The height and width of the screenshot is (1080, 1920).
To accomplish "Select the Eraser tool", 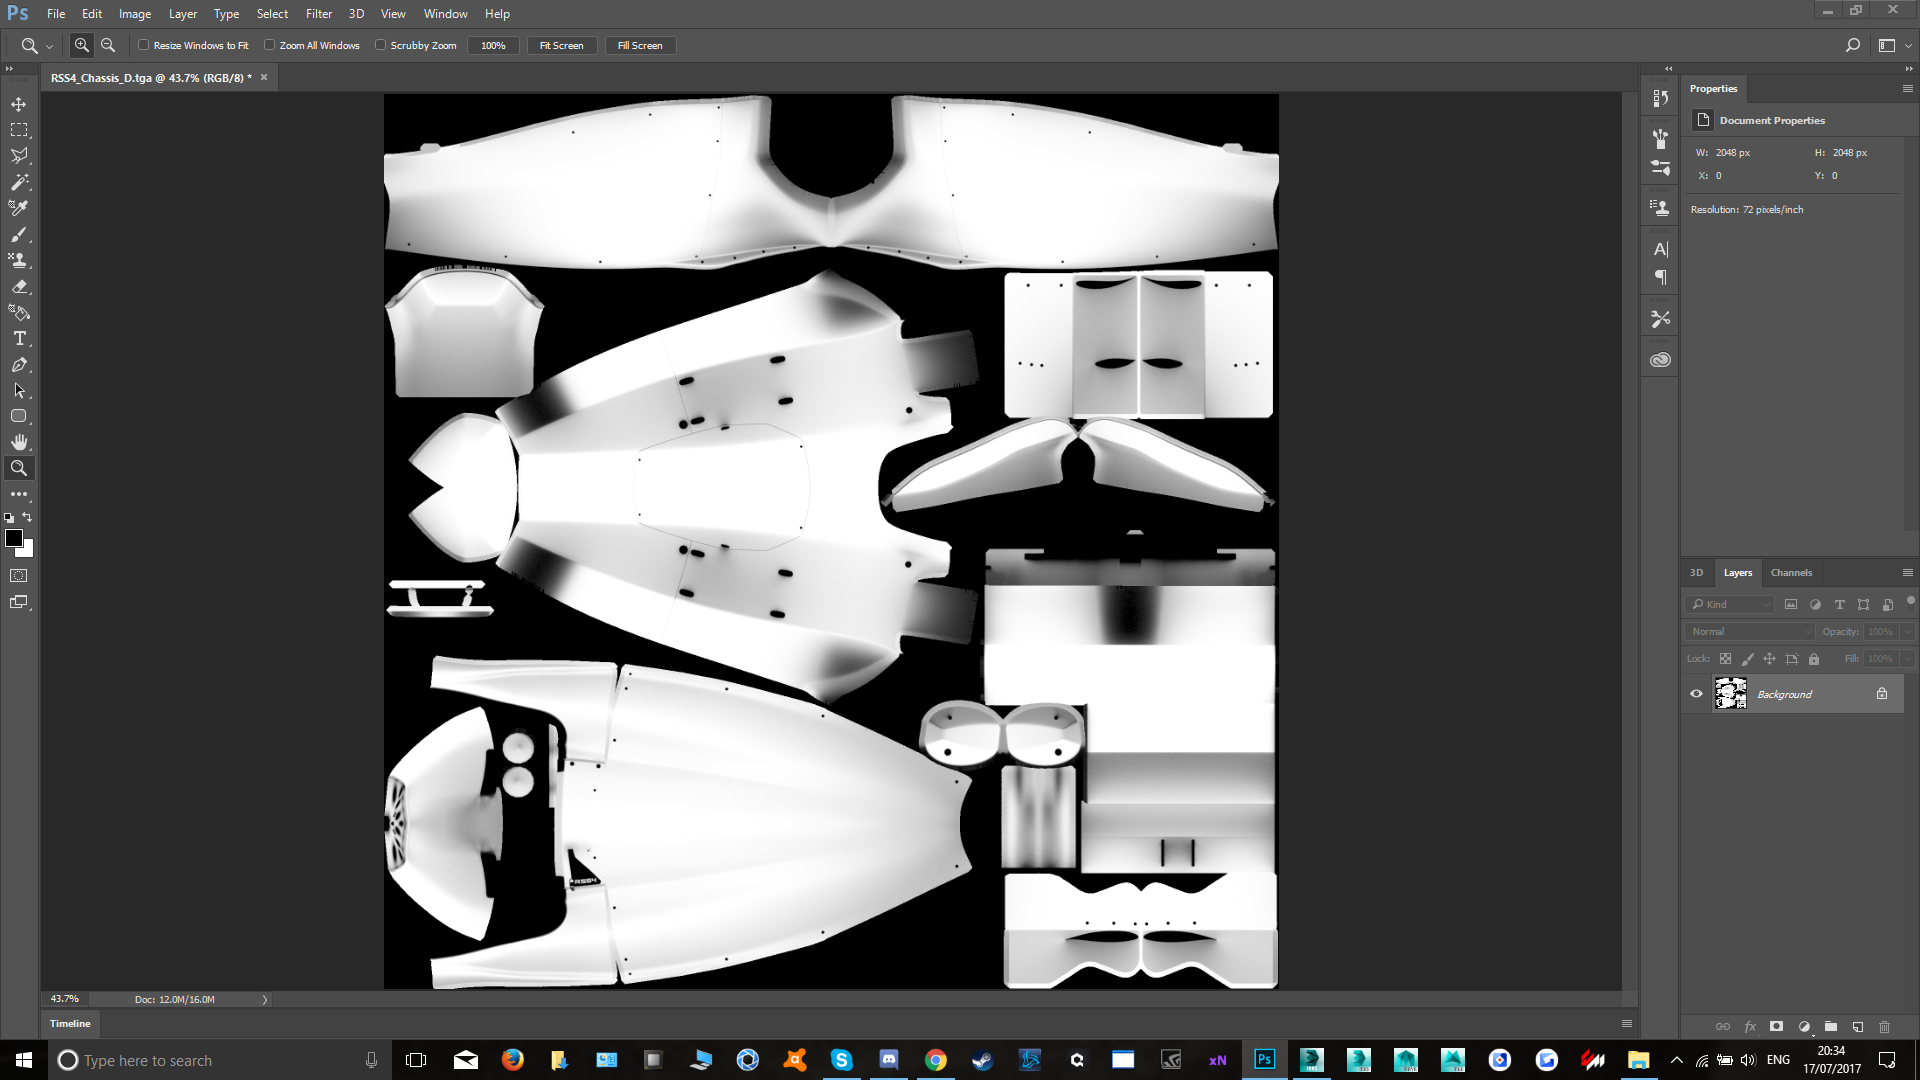I will pyautogui.click(x=19, y=286).
